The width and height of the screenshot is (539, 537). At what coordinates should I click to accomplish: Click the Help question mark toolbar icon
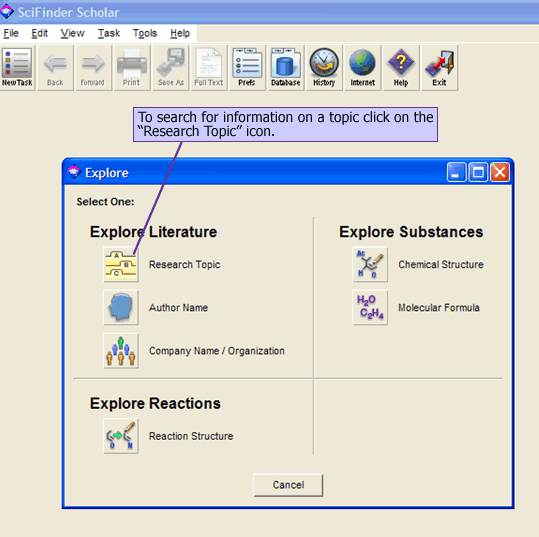(401, 68)
